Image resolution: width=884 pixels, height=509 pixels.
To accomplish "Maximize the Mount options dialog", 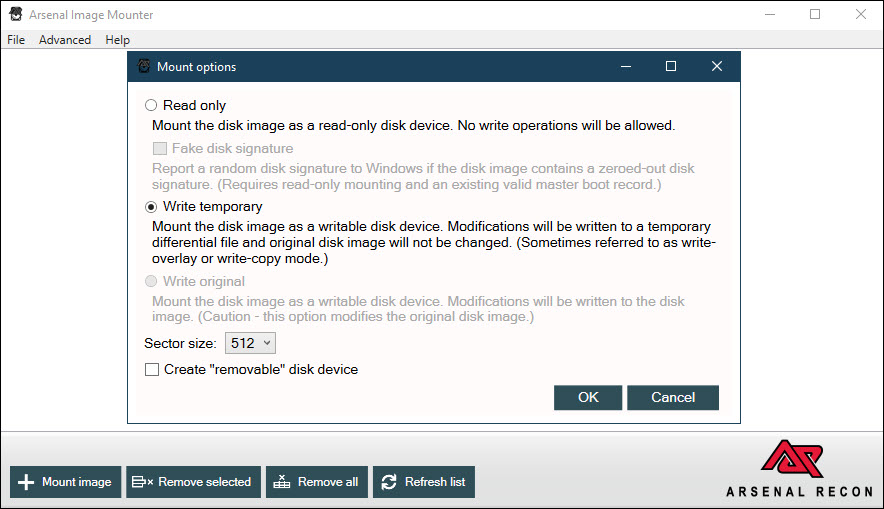I will (671, 67).
